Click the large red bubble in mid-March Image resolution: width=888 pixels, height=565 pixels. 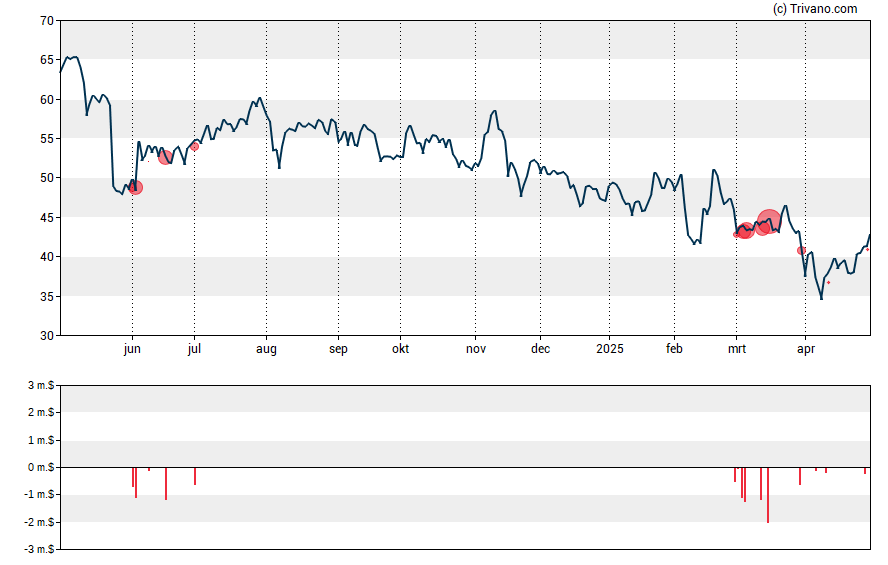(x=769, y=221)
